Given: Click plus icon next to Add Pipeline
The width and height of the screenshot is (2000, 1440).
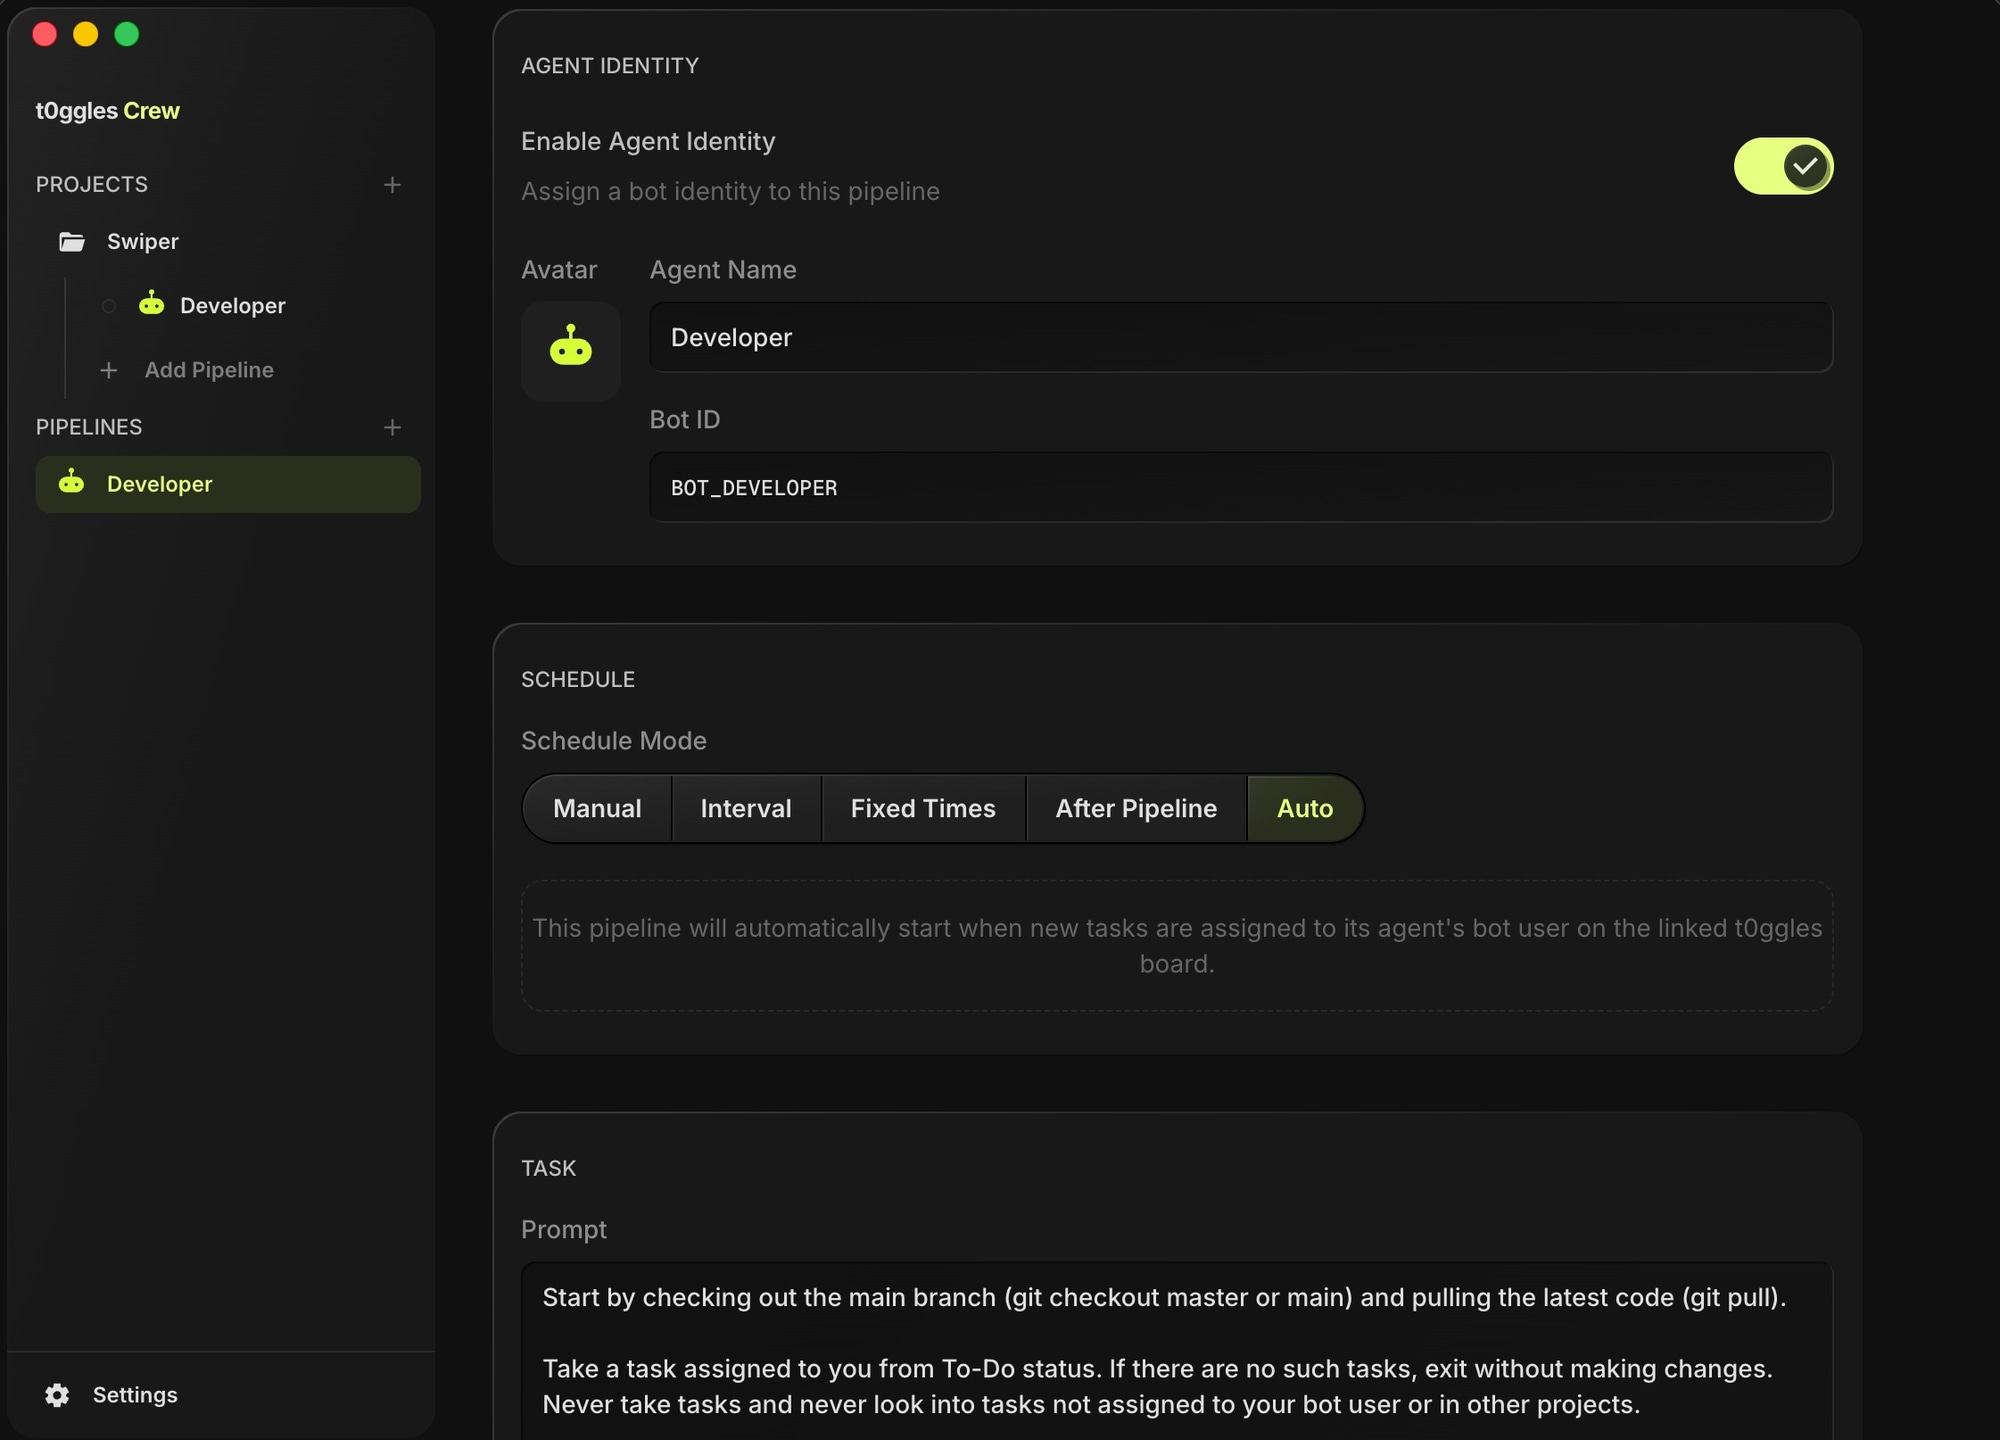Looking at the screenshot, I should pyautogui.click(x=109, y=370).
